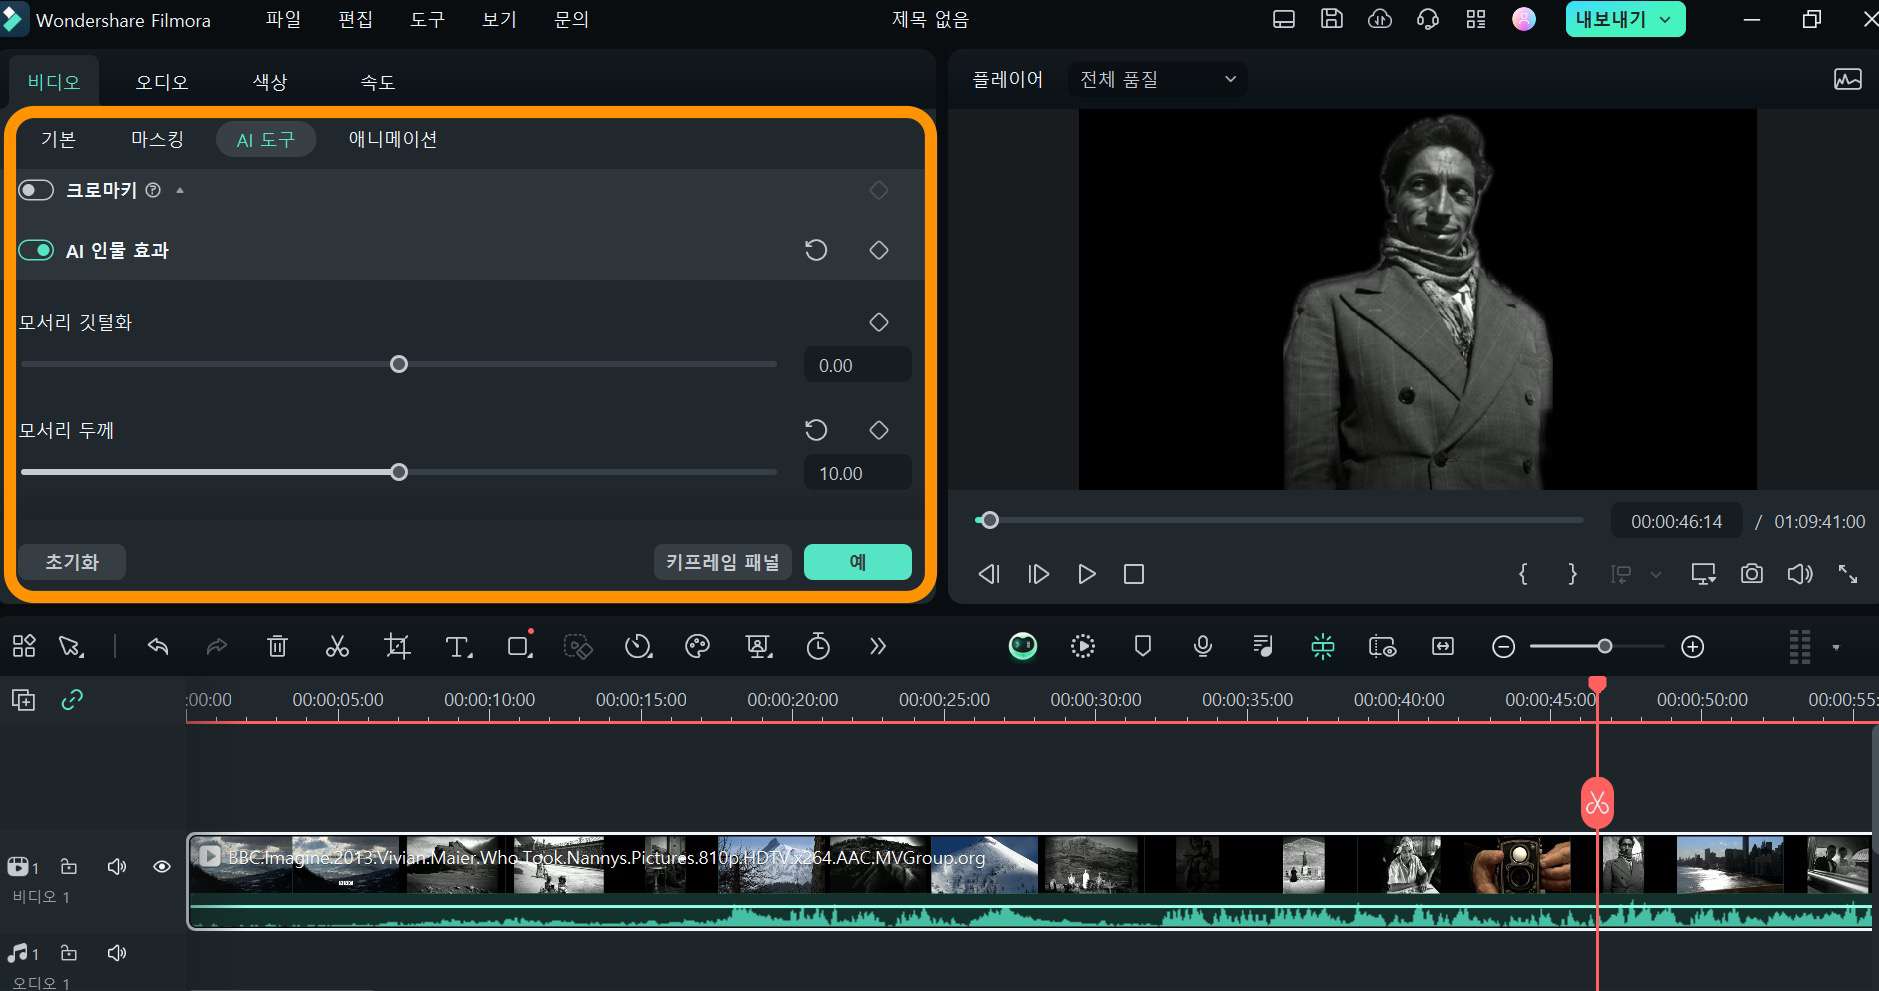Click the stopwatch duration icon
This screenshot has height=991, width=1879.
(x=818, y=647)
